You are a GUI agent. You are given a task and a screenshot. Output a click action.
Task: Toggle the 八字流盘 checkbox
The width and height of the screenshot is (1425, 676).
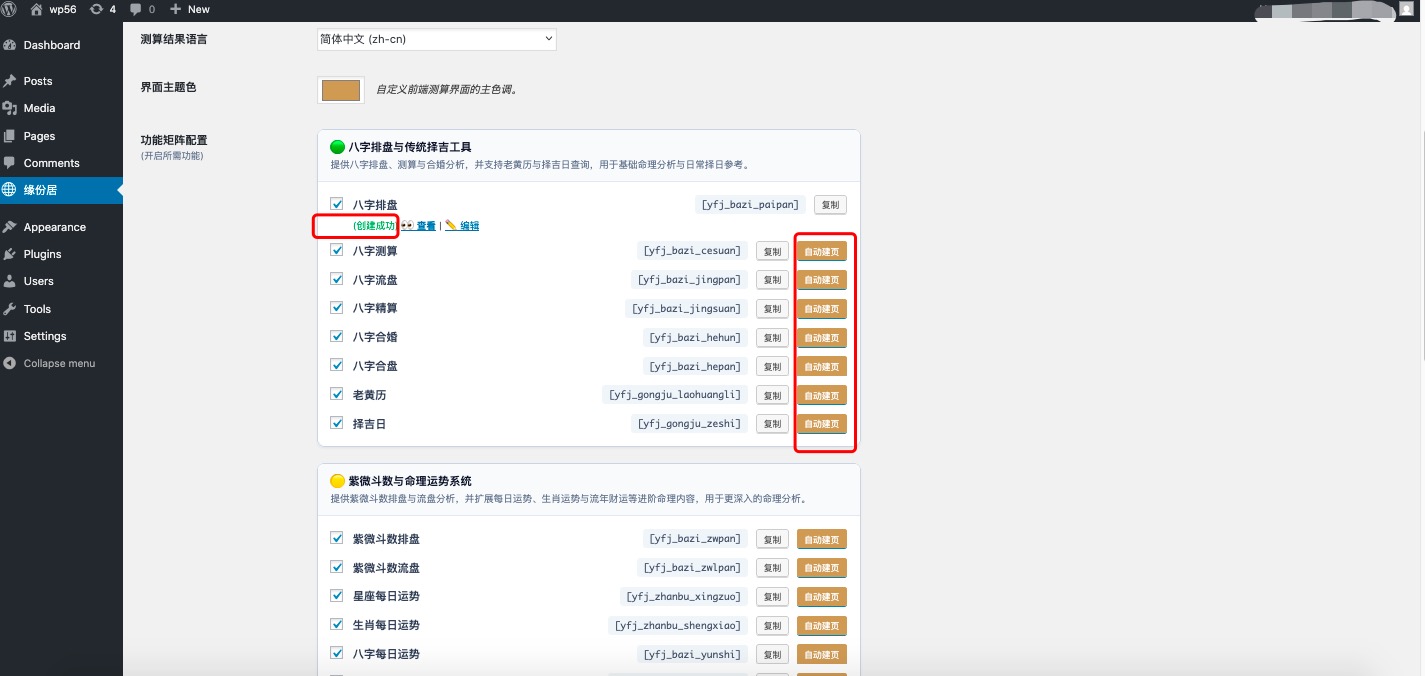click(x=337, y=279)
